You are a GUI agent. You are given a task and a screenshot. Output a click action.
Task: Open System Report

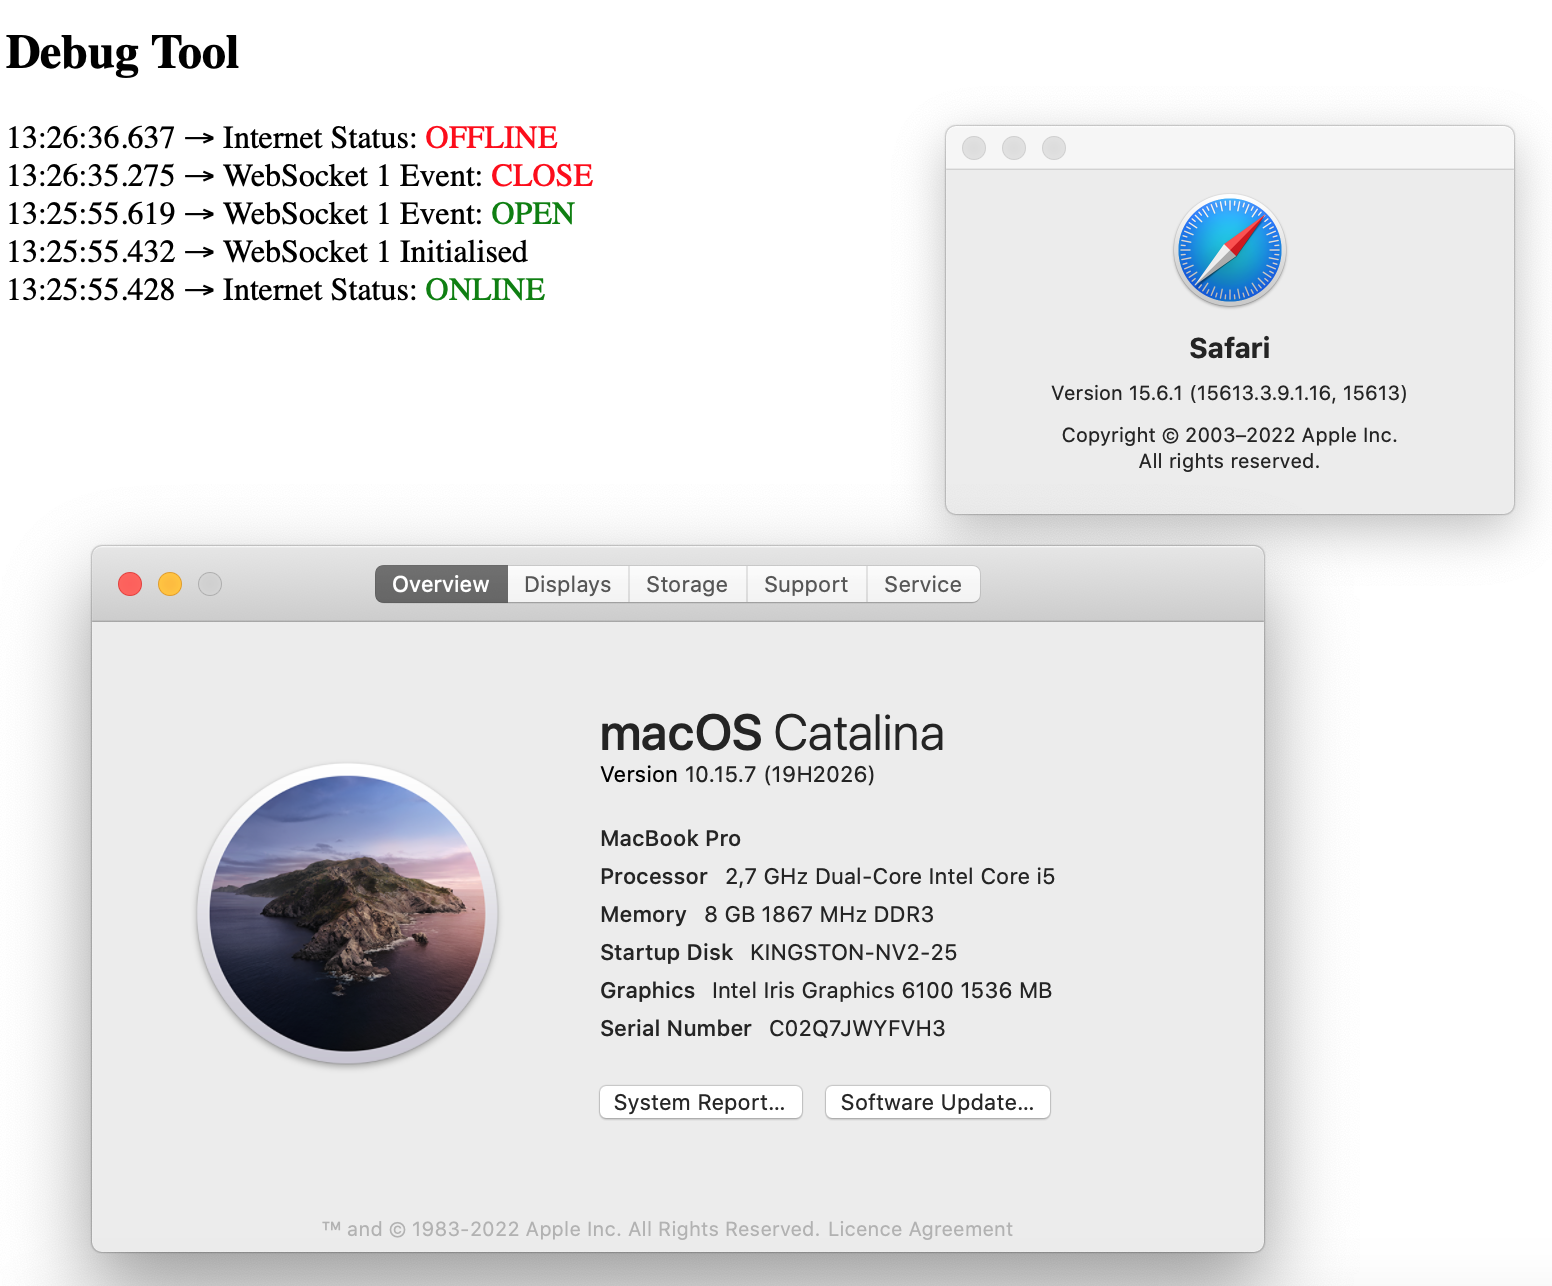[700, 1102]
